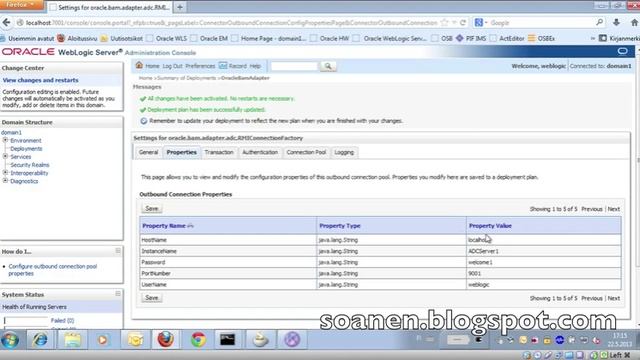640x360 pixels.
Task: Collapse the How do I panel
Action: (118, 251)
